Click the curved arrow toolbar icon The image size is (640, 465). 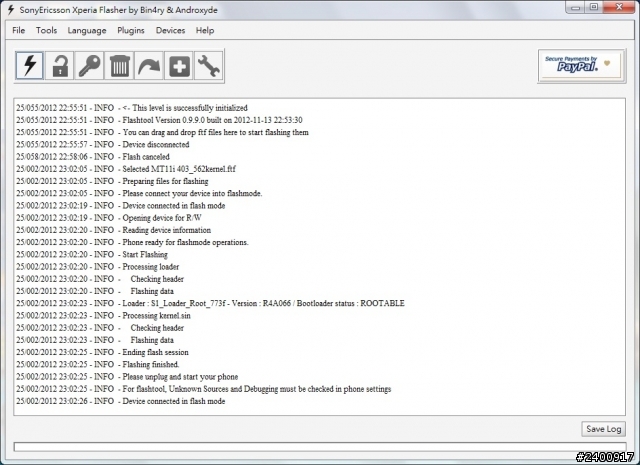tap(149, 65)
